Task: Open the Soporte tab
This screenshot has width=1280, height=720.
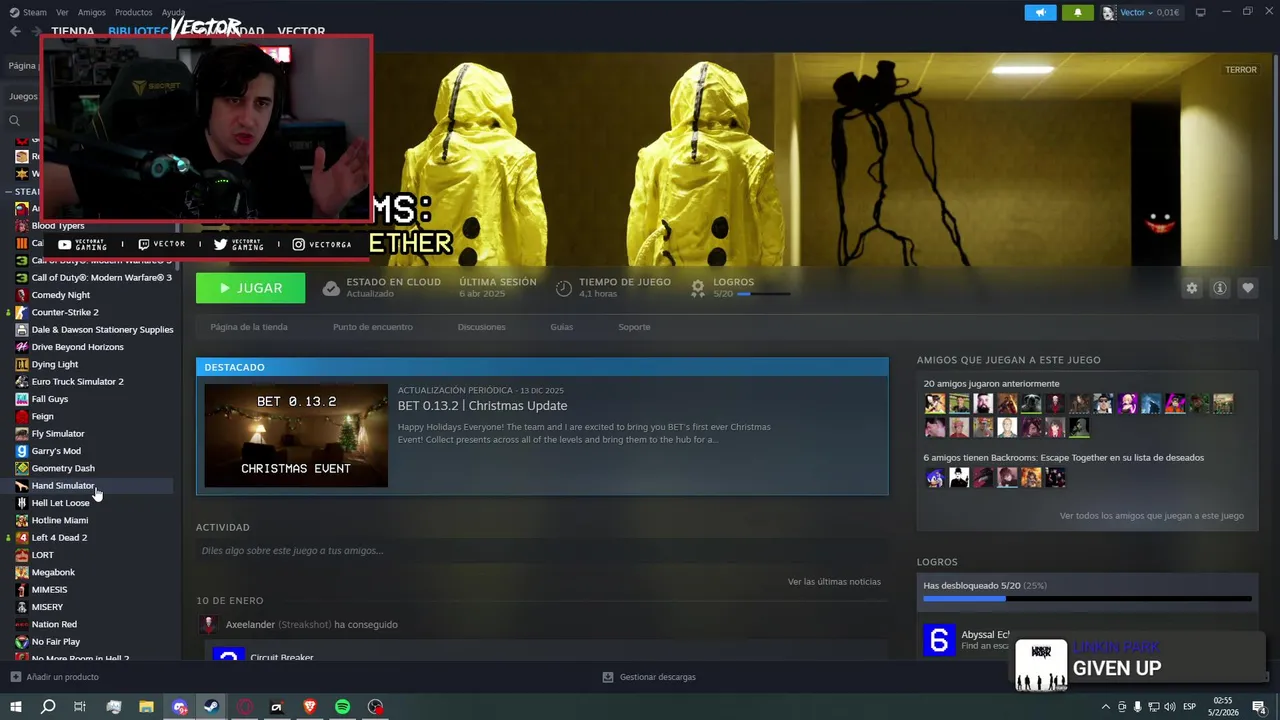Action: coord(634,327)
